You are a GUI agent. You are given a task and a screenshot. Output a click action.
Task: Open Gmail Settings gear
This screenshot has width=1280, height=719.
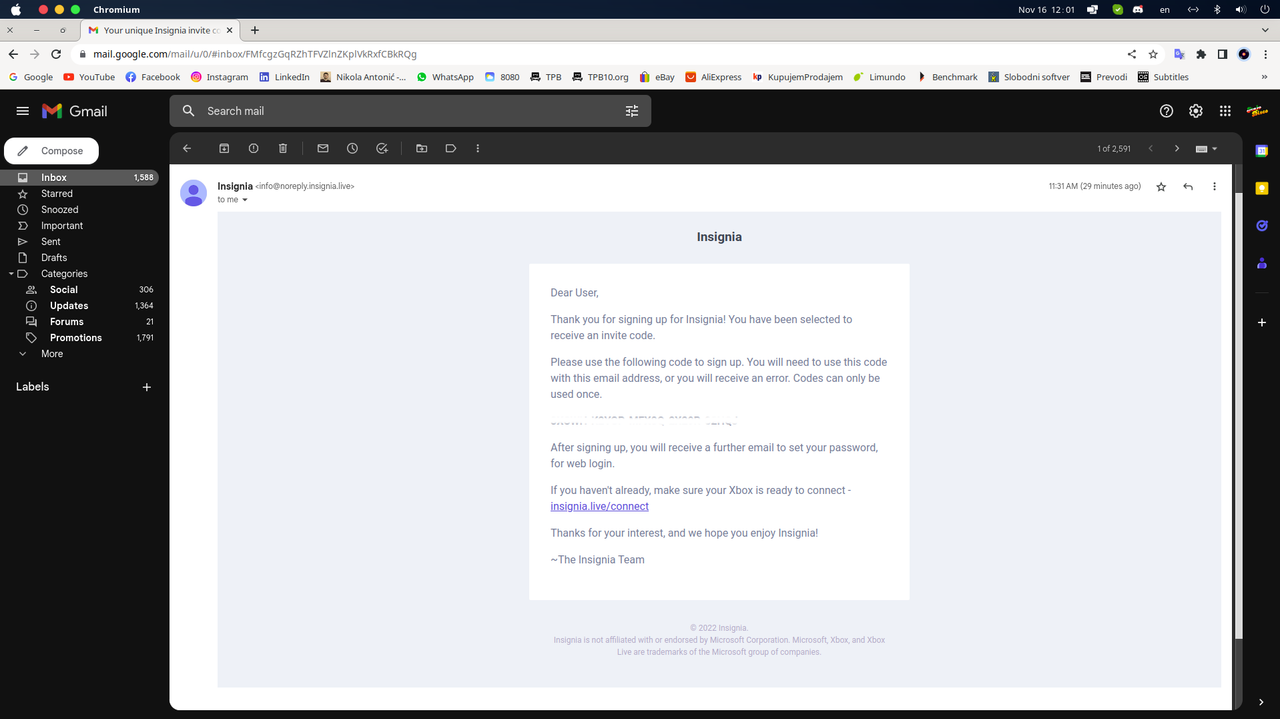[x=1196, y=111]
